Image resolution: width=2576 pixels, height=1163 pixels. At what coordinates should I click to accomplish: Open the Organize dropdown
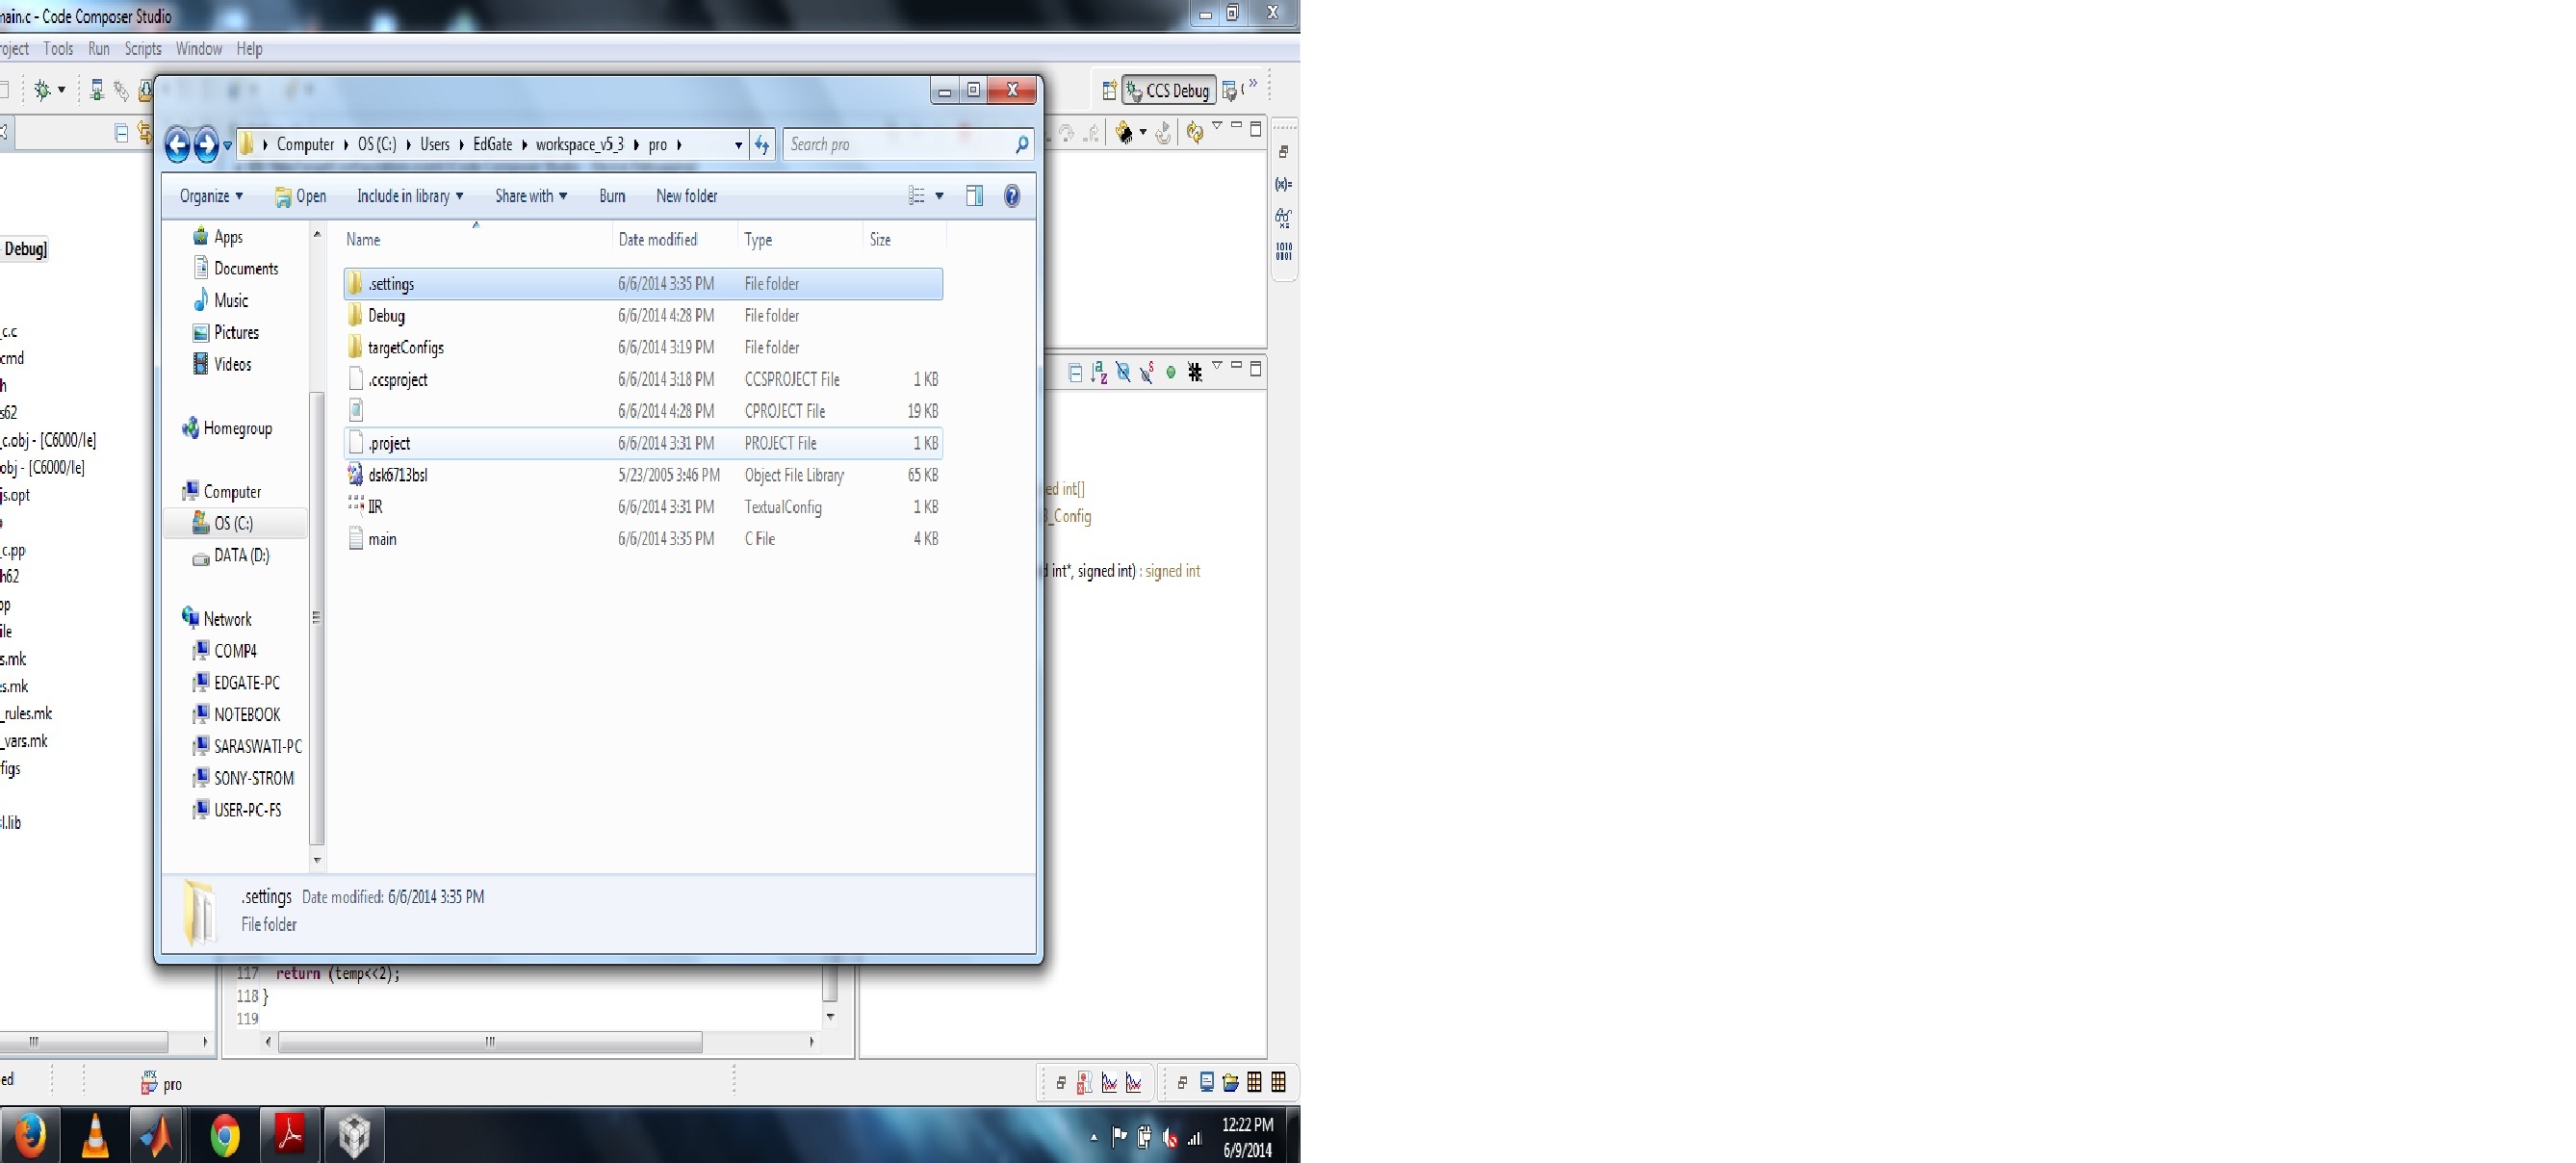coord(210,196)
